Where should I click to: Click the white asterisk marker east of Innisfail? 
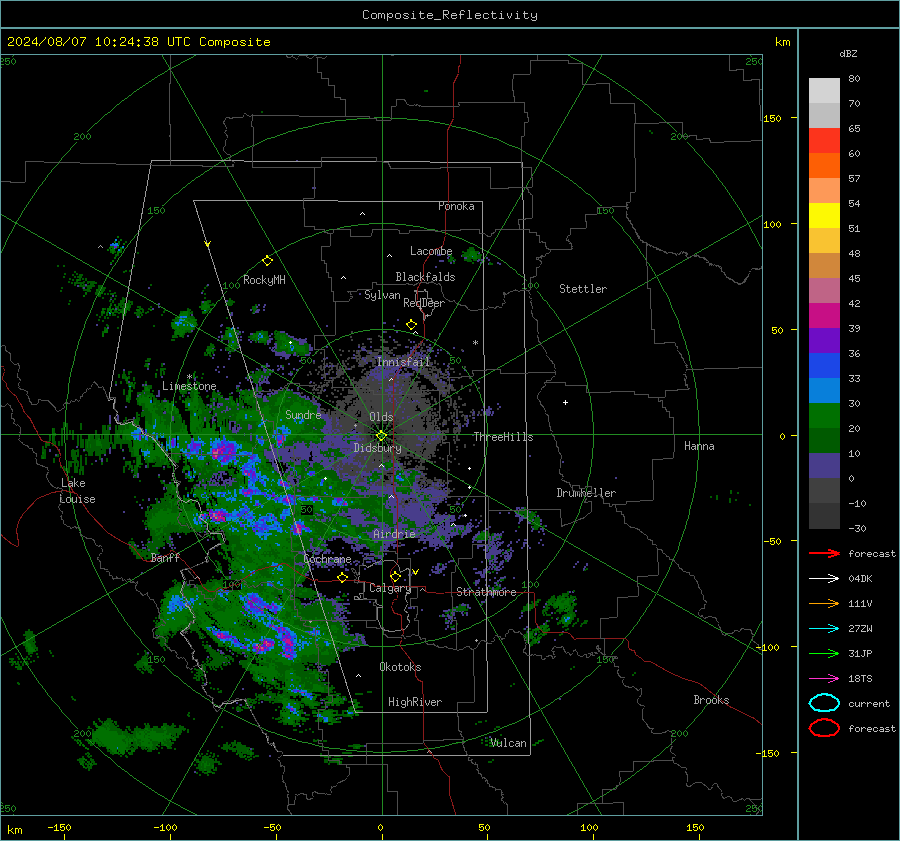click(475, 343)
